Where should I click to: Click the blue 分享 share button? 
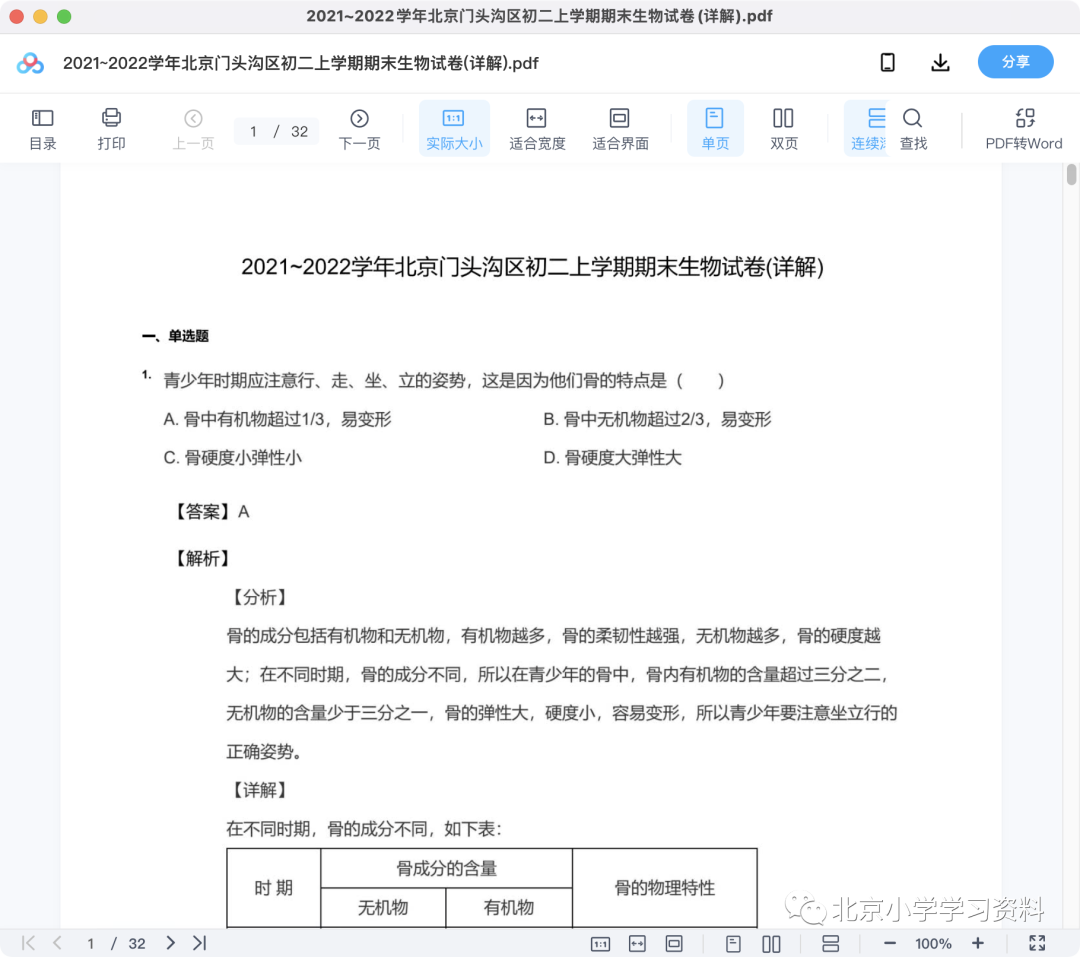point(1015,62)
